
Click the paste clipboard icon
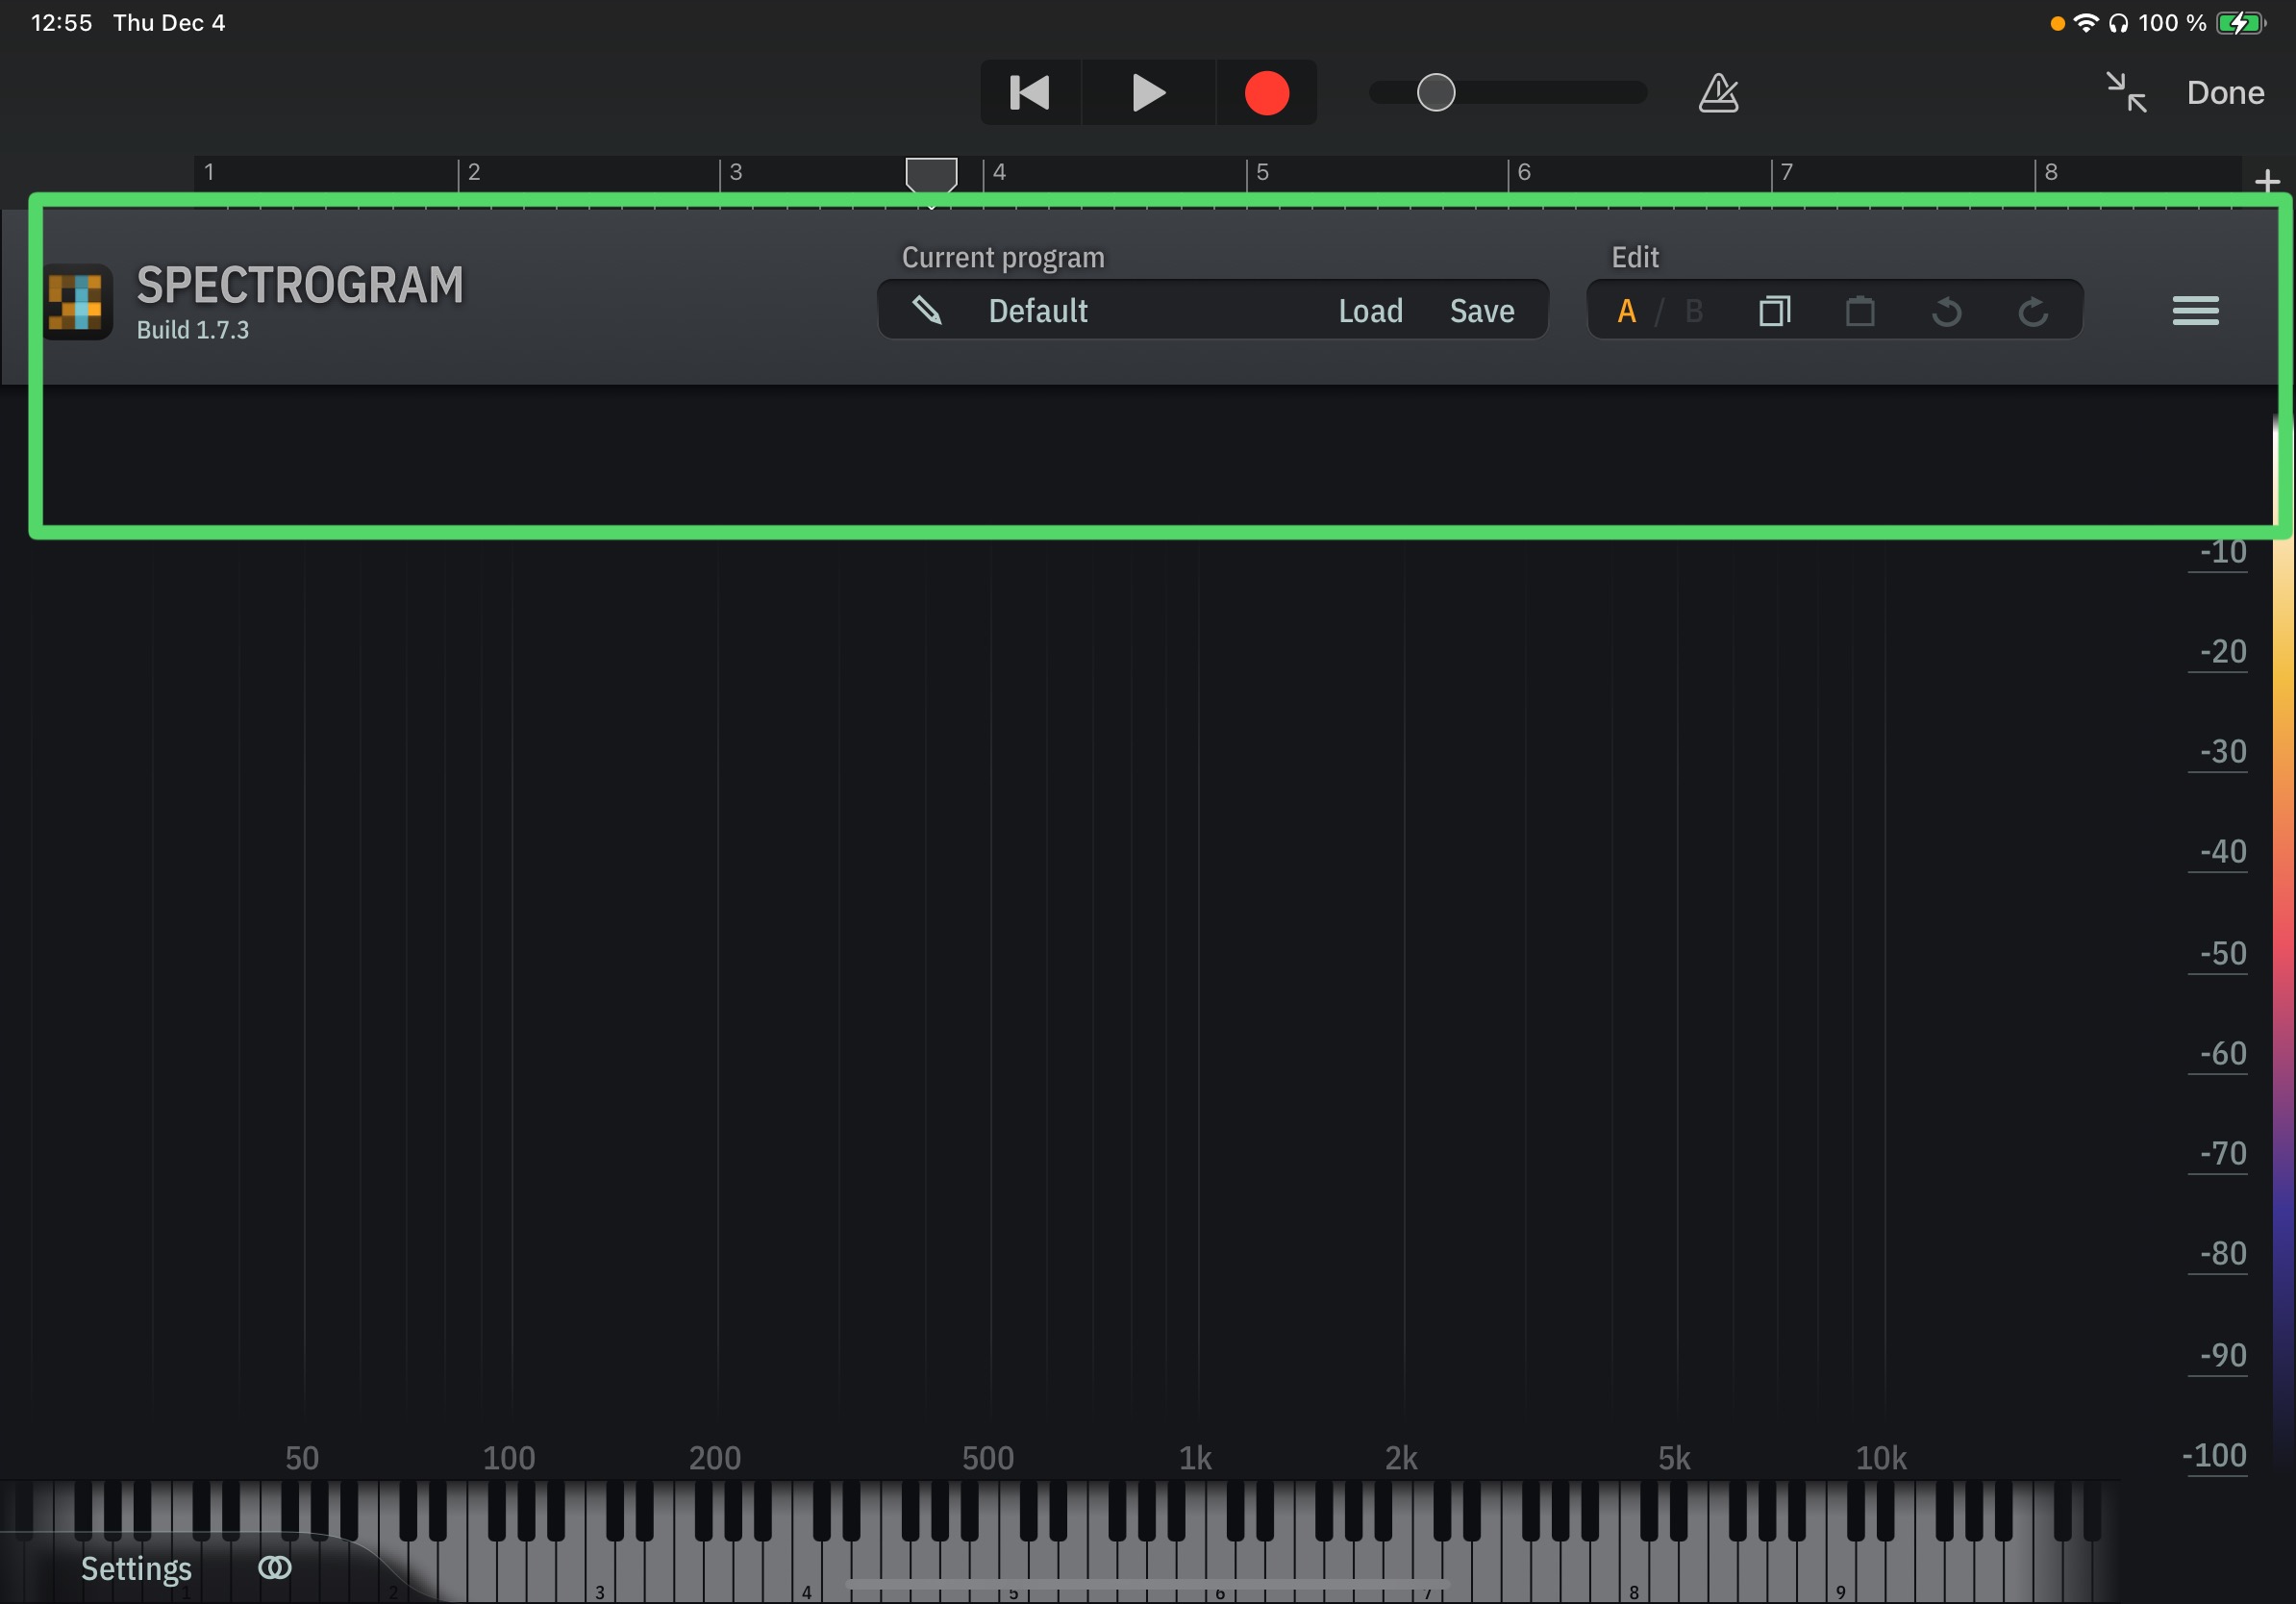coord(1860,312)
